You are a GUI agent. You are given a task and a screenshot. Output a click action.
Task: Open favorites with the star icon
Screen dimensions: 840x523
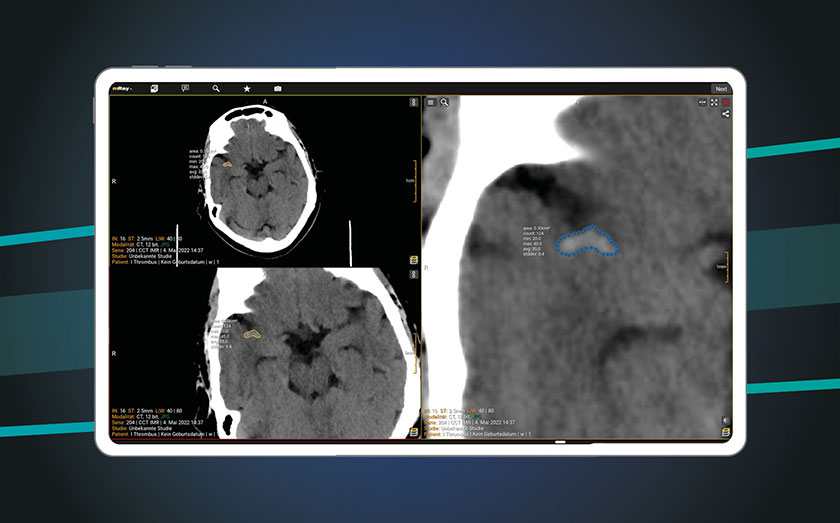[247, 89]
